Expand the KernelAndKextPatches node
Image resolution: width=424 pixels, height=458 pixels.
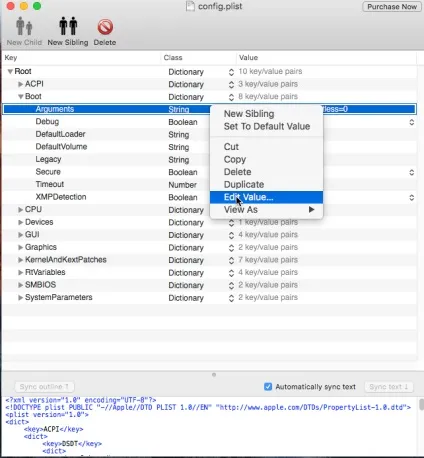20,260
